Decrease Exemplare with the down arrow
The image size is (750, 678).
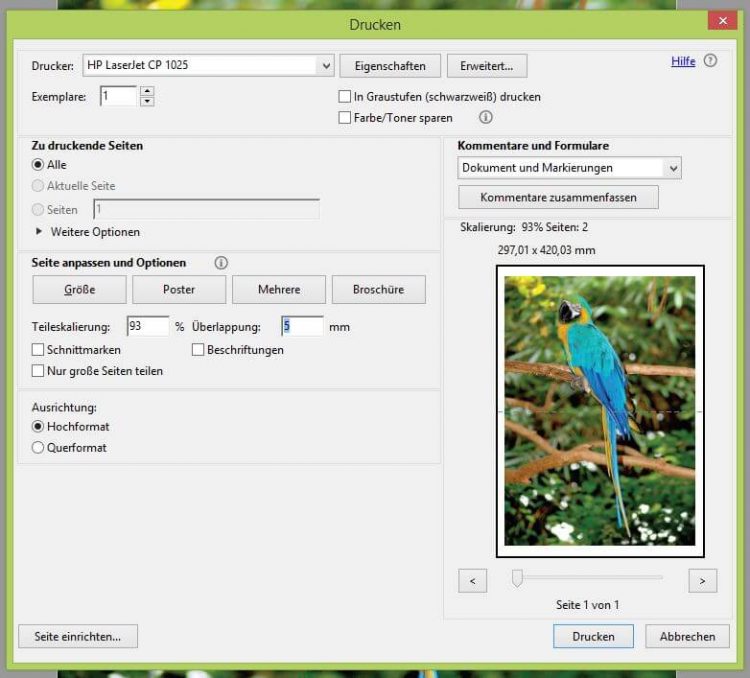tap(147, 101)
